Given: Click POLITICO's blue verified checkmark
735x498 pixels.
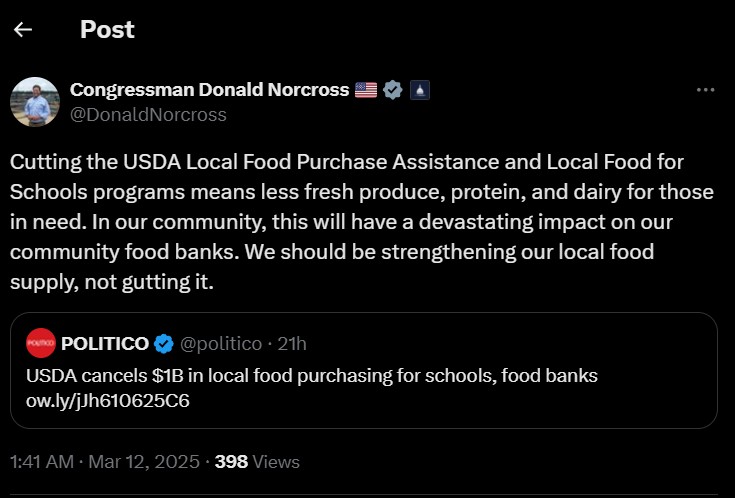Looking at the screenshot, I should click(x=165, y=344).
